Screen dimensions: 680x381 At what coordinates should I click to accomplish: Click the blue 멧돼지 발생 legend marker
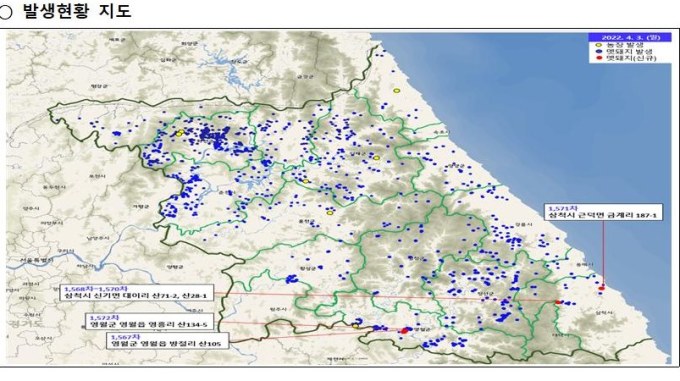599,51
